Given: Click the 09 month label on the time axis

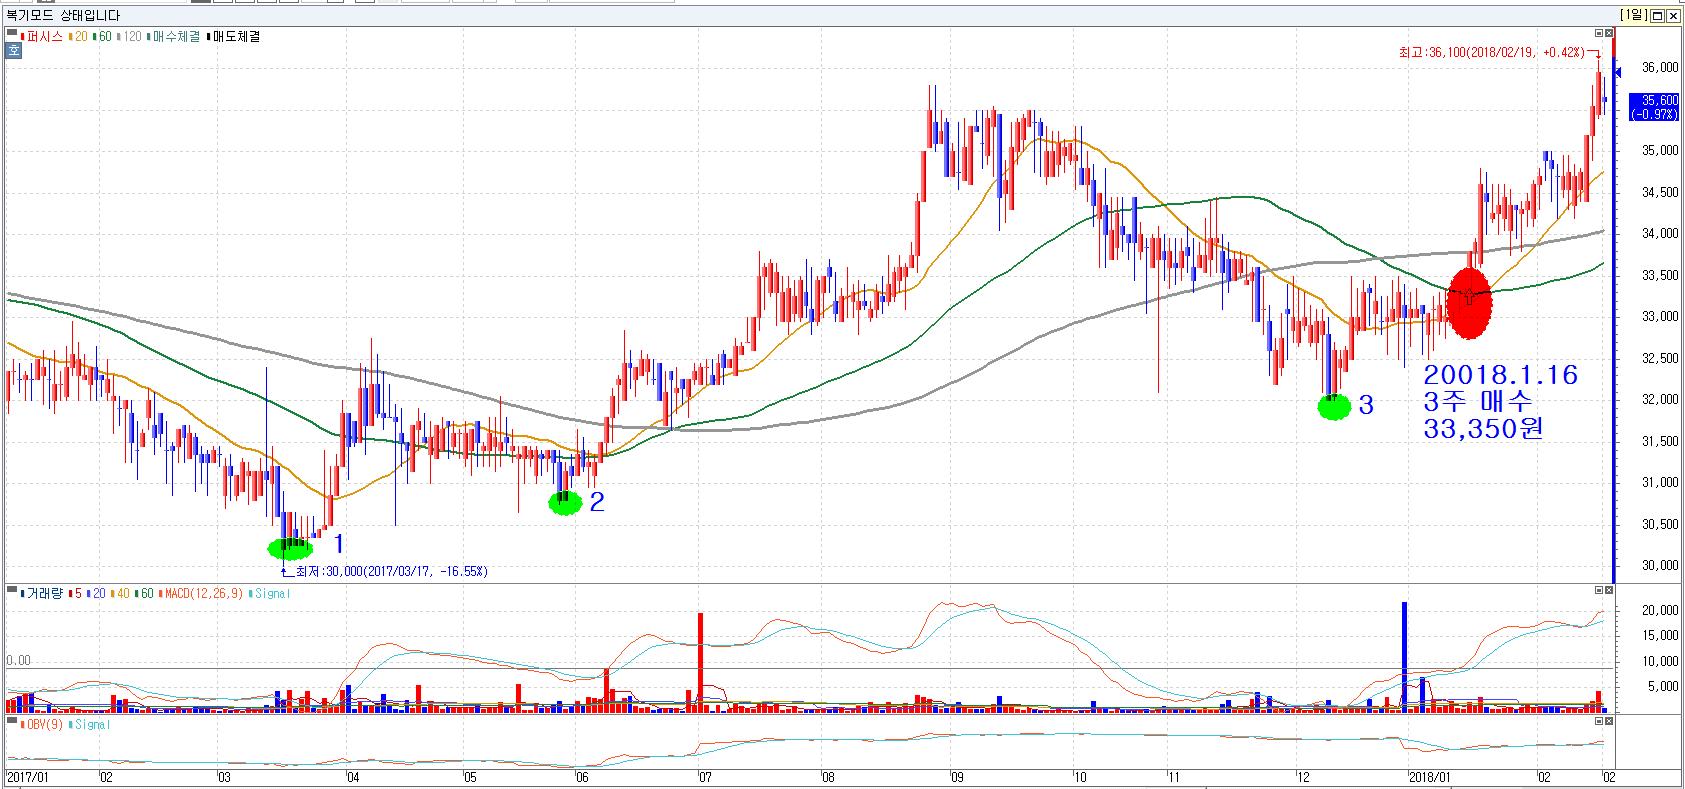Looking at the screenshot, I should coord(957,777).
